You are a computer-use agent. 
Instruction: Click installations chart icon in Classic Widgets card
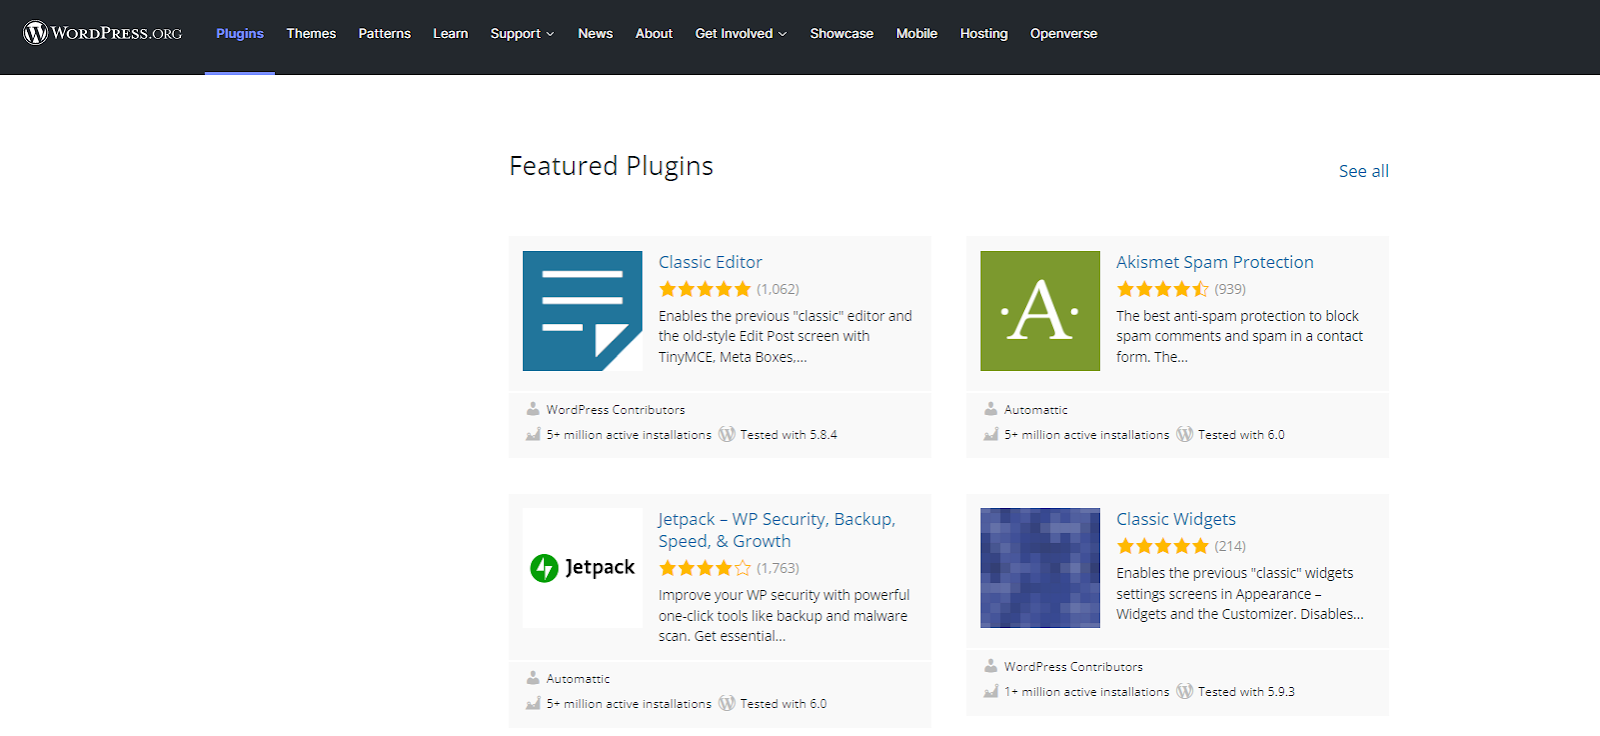(991, 691)
